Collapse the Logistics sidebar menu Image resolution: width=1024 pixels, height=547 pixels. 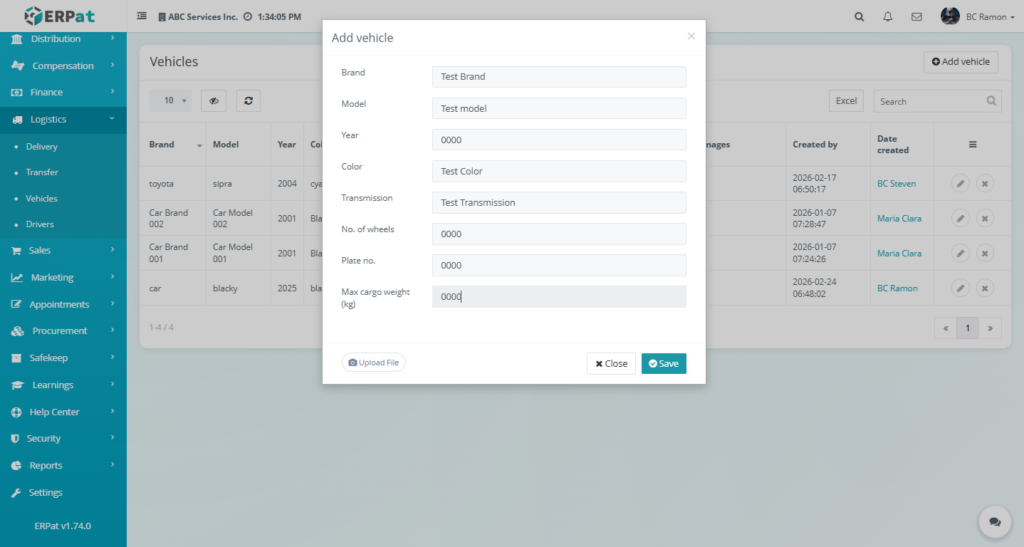click(63, 119)
